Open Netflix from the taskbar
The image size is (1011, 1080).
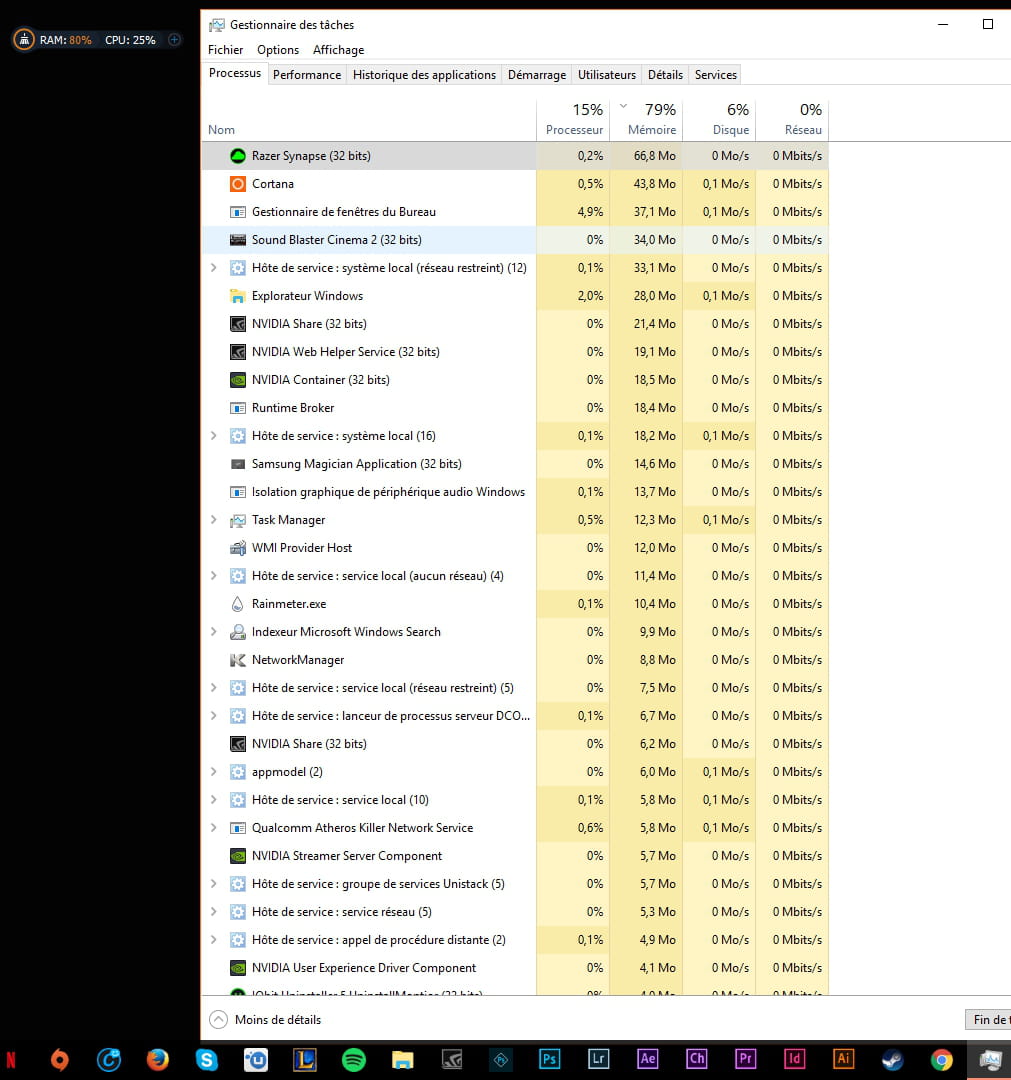[11, 1059]
